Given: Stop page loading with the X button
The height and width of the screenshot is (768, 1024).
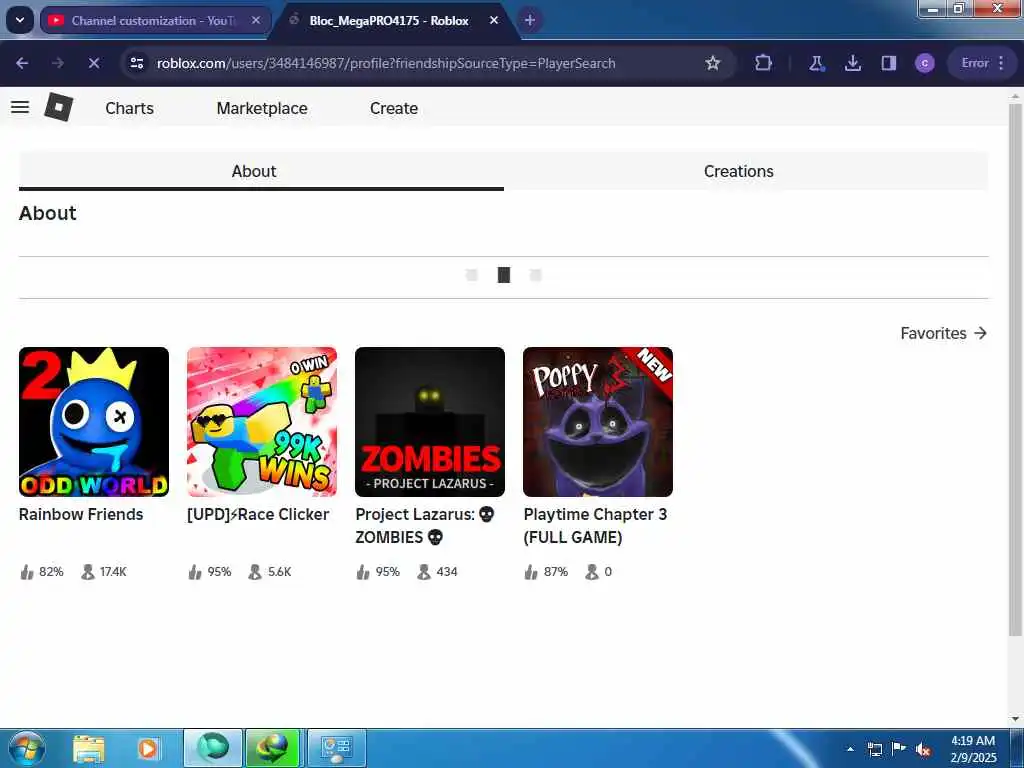Looking at the screenshot, I should (x=94, y=63).
